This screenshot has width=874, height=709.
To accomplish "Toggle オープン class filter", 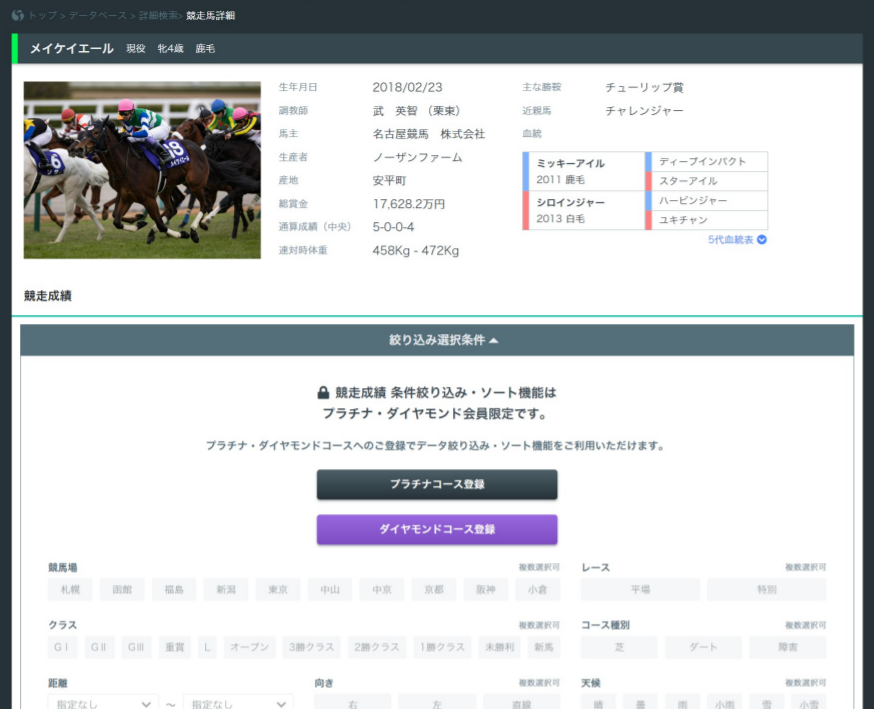I will 250,648.
